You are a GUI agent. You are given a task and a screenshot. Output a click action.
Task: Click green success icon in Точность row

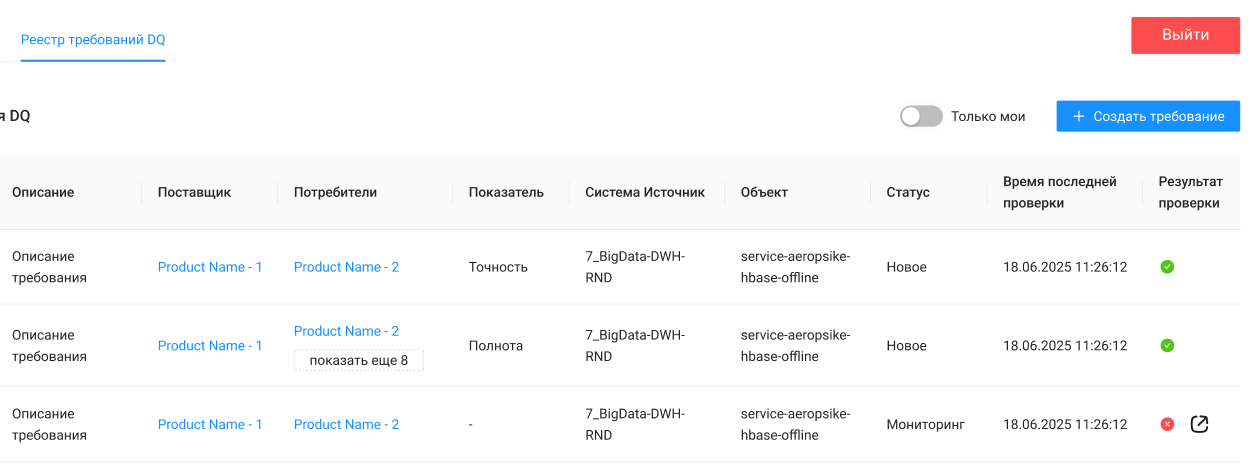(1167, 267)
